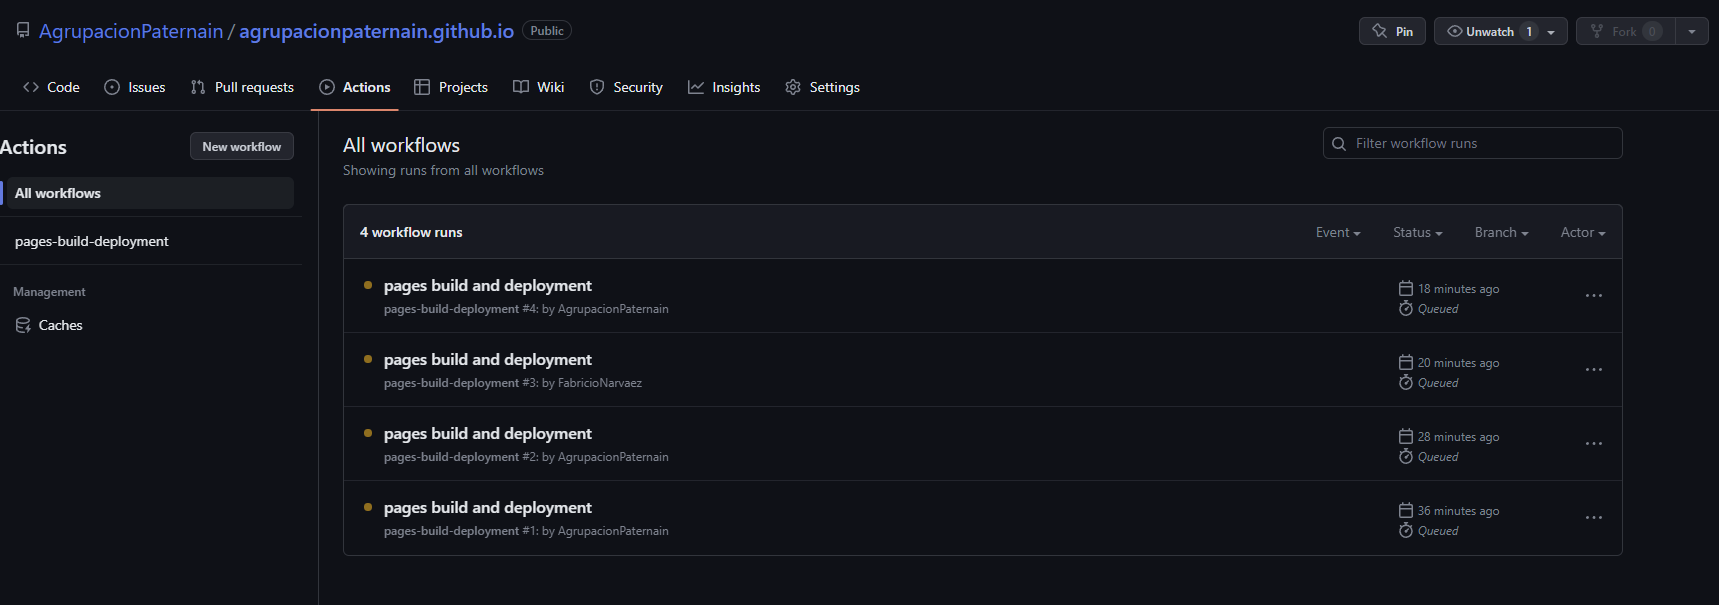The width and height of the screenshot is (1719, 605).
Task: Click queued status dot for run #3
Action: (368, 359)
